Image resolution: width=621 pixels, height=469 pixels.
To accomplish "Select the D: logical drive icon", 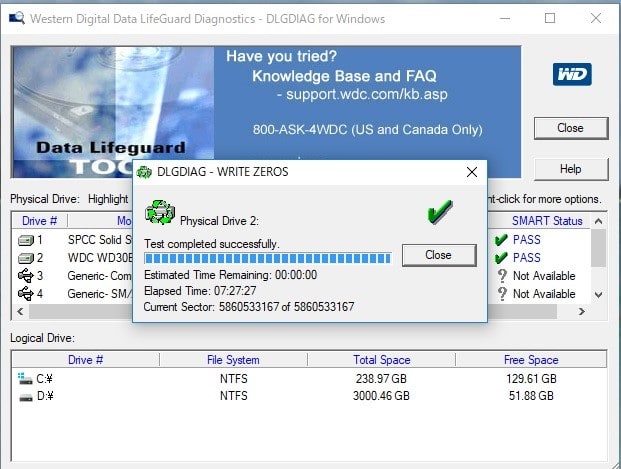I will click(26, 397).
